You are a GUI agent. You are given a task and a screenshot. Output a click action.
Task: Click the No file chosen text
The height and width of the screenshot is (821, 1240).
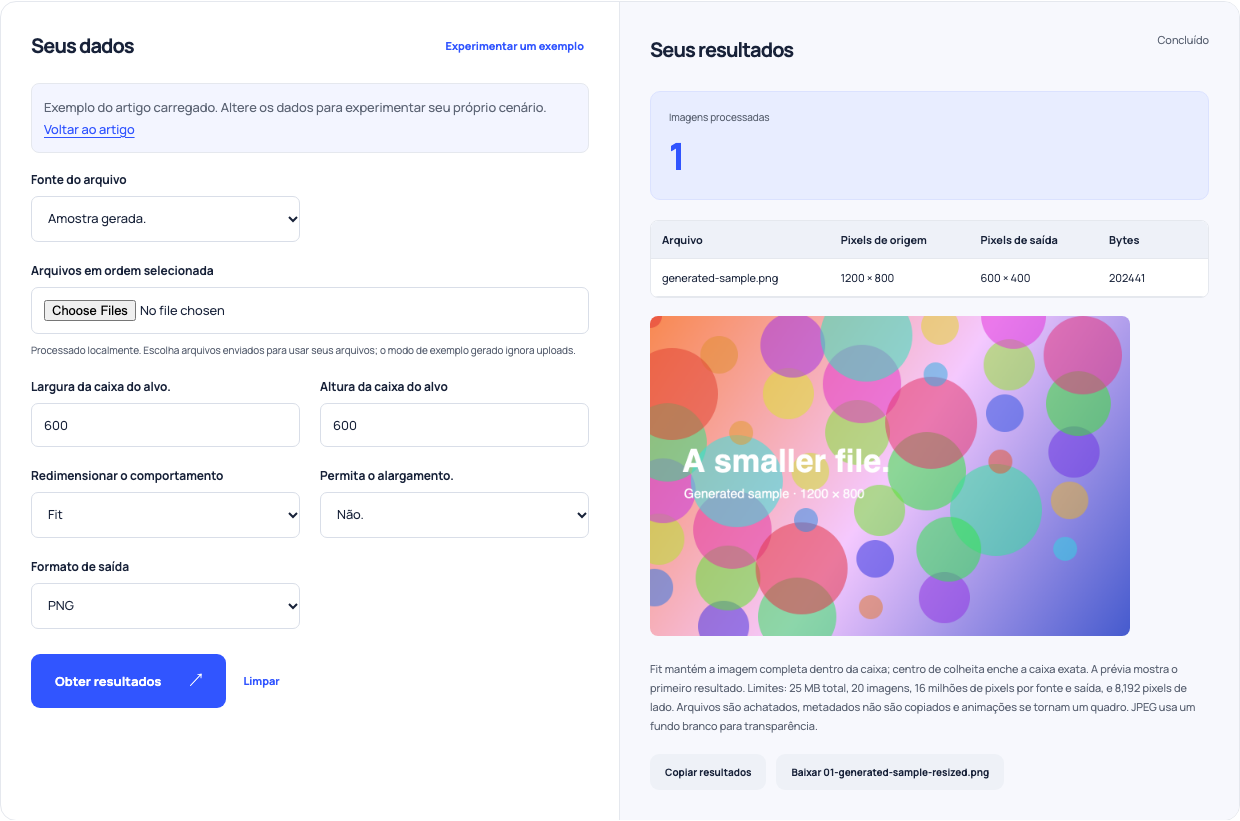(x=182, y=311)
